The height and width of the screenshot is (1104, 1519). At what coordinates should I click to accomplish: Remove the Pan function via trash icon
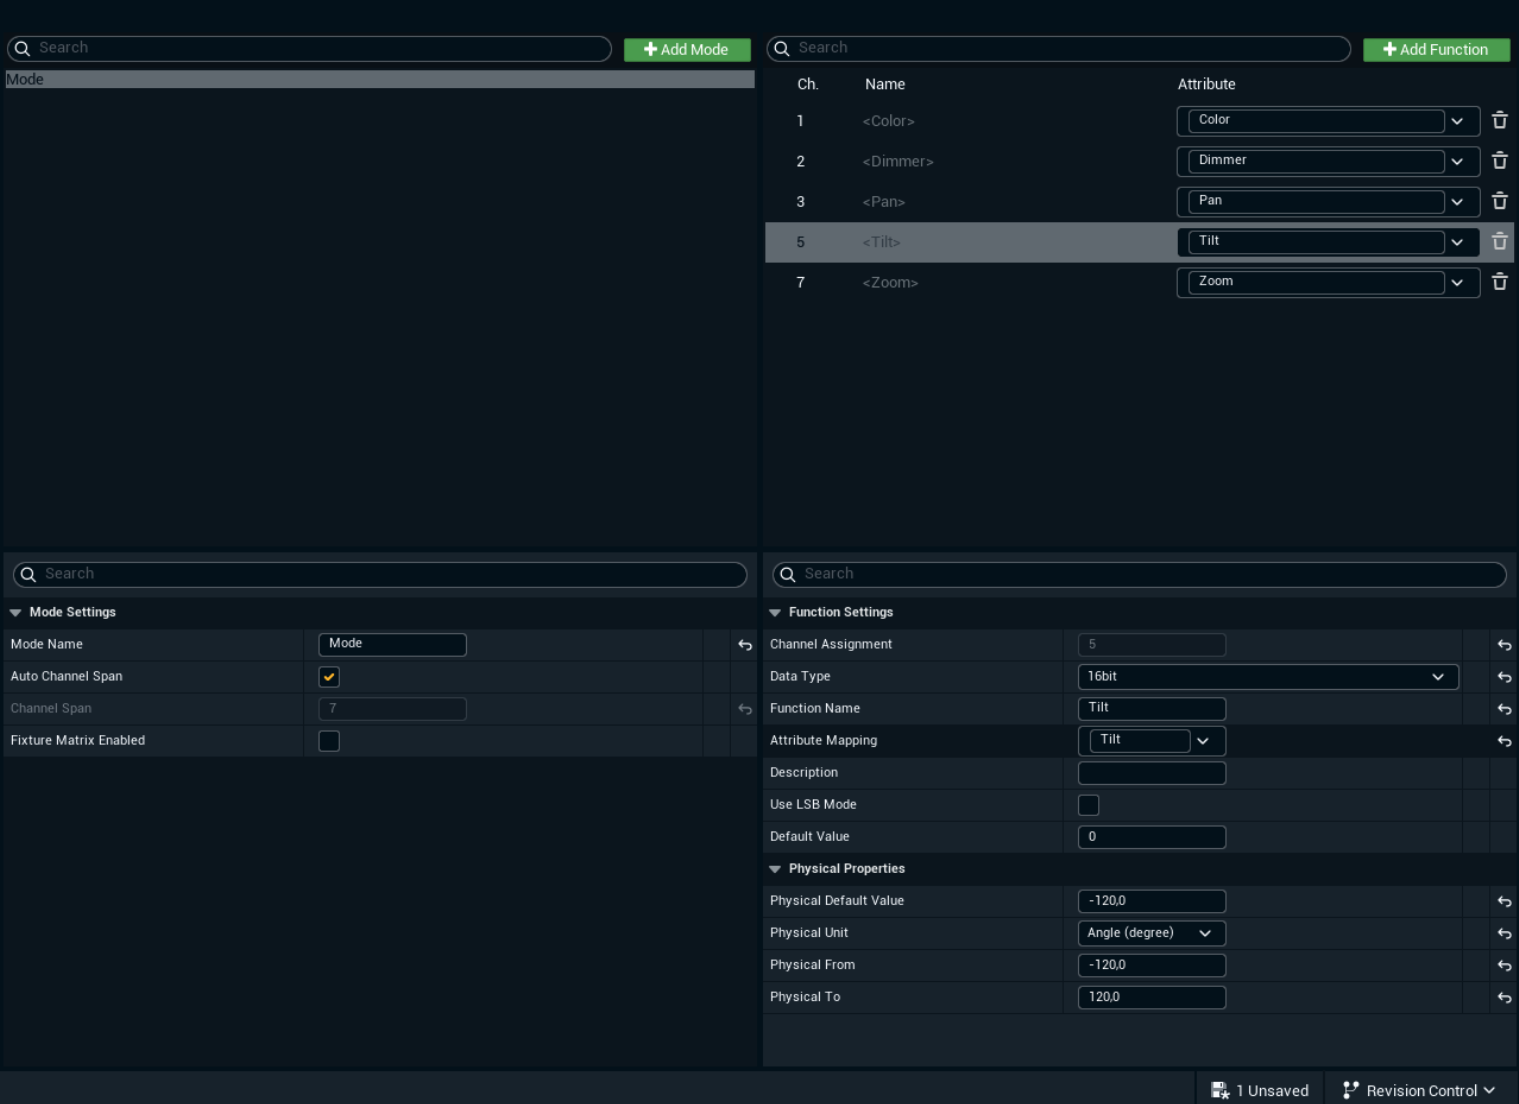pos(1499,201)
